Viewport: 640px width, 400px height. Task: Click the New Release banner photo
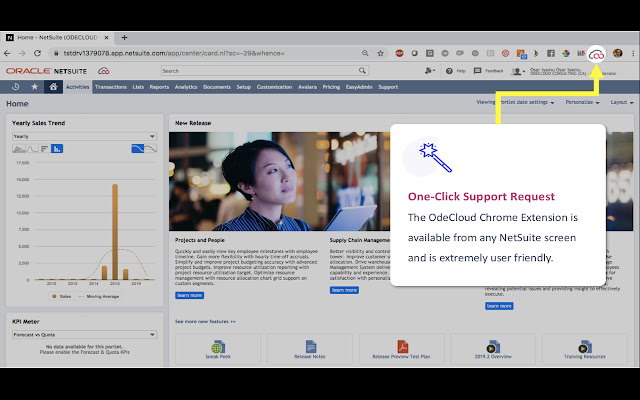[279, 181]
